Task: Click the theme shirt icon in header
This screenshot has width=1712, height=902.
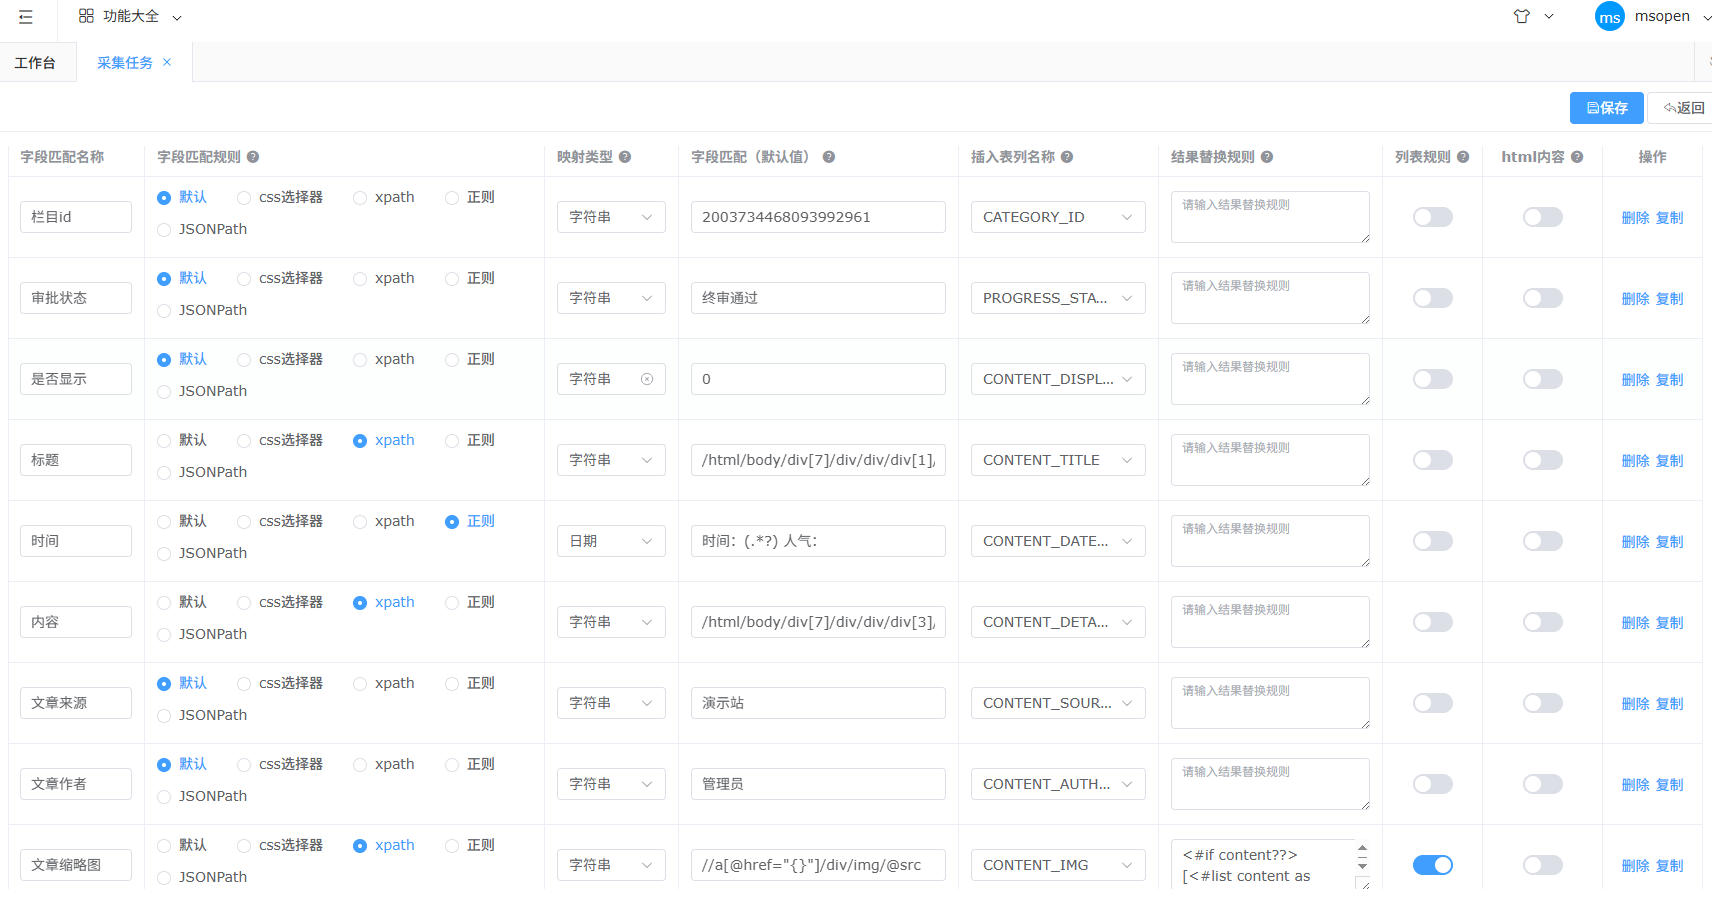Action: [1521, 16]
